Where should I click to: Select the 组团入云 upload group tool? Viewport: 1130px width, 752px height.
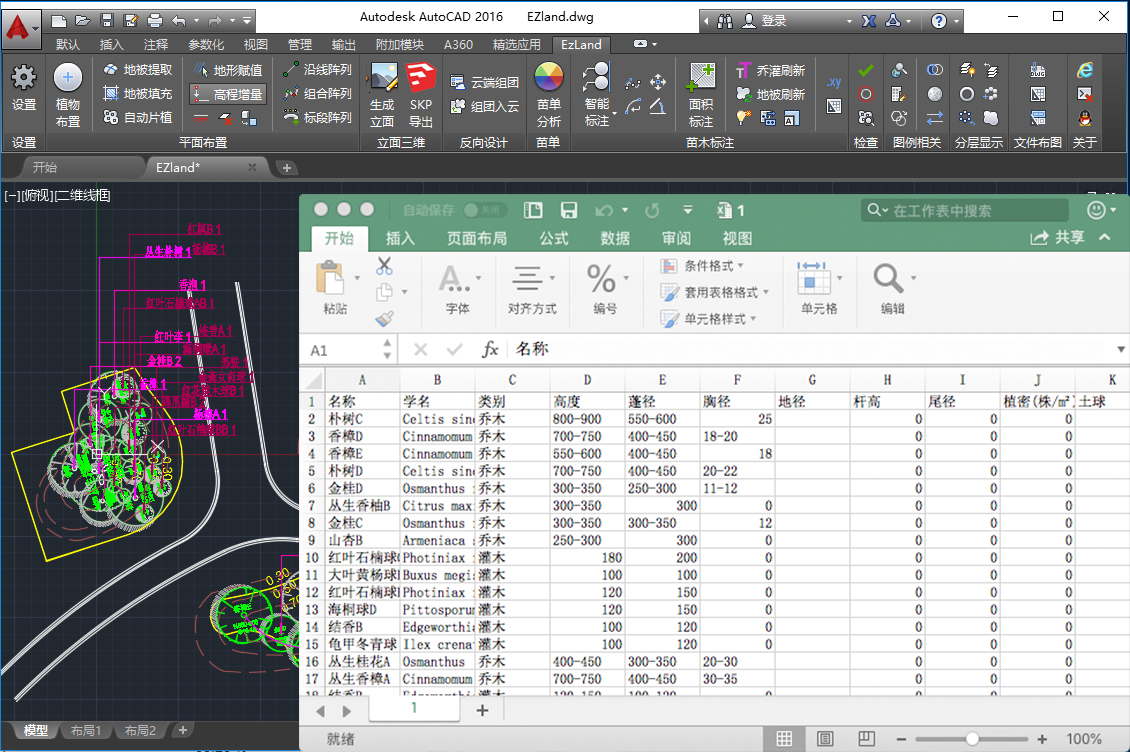click(x=484, y=106)
